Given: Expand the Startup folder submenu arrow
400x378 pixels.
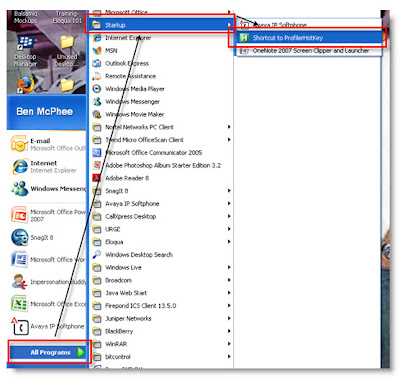Looking at the screenshot, I should tap(229, 25).
